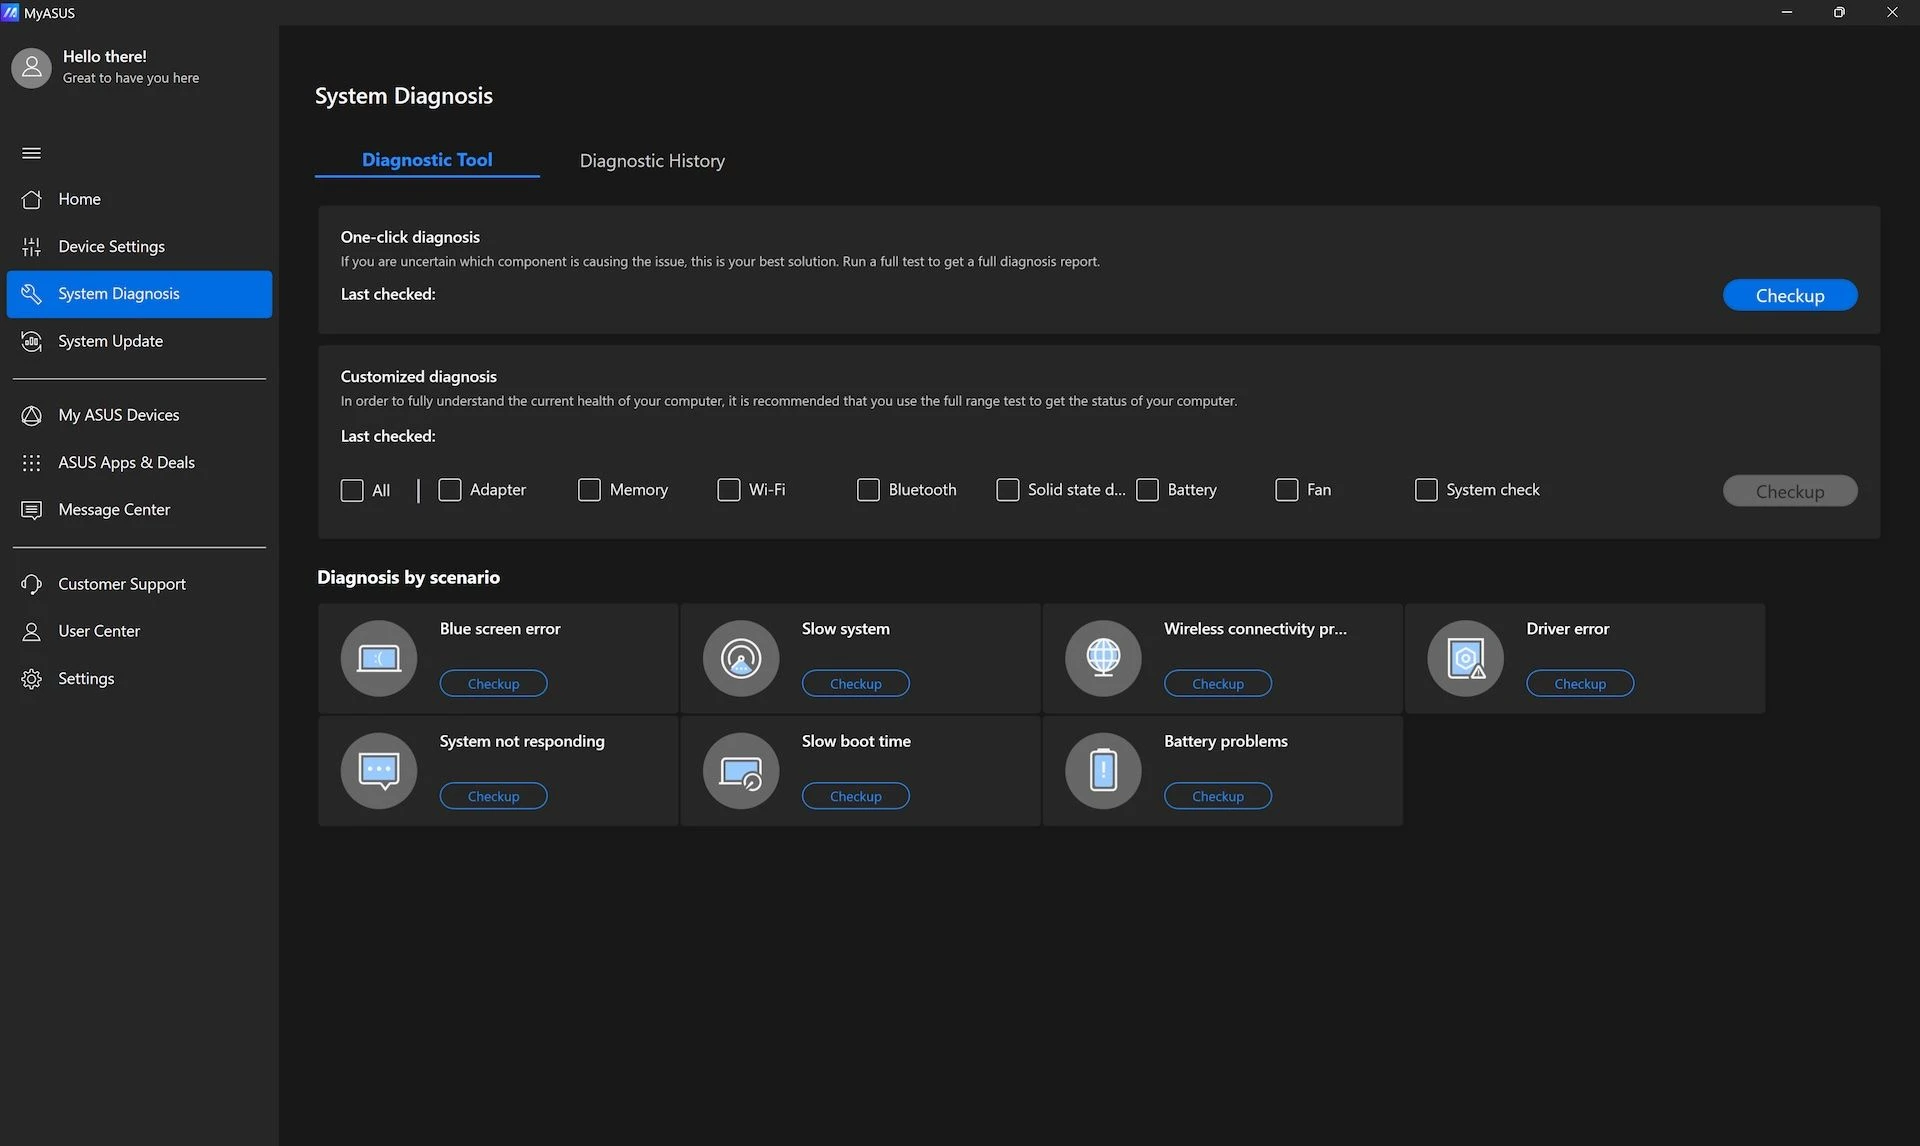Start System not responding Checkup

[x=493, y=796]
